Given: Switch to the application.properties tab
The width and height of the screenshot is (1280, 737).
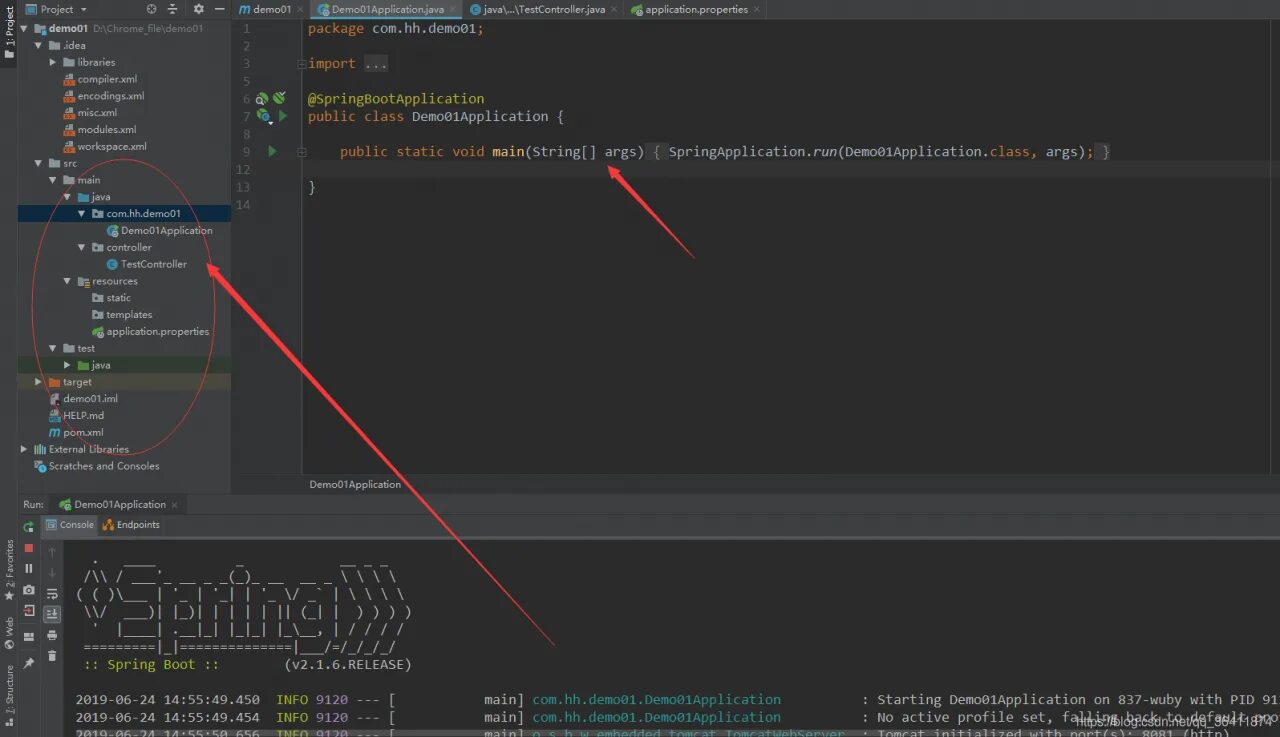Looking at the screenshot, I should (696, 9).
